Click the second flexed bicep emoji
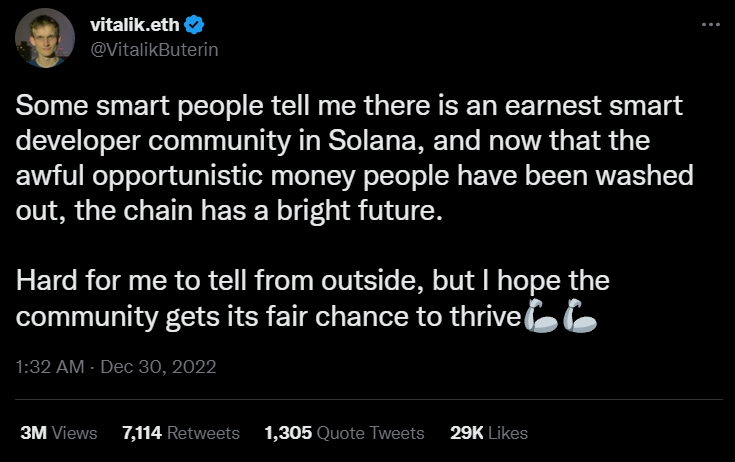The height and width of the screenshot is (462, 735). pyautogui.click(x=581, y=318)
